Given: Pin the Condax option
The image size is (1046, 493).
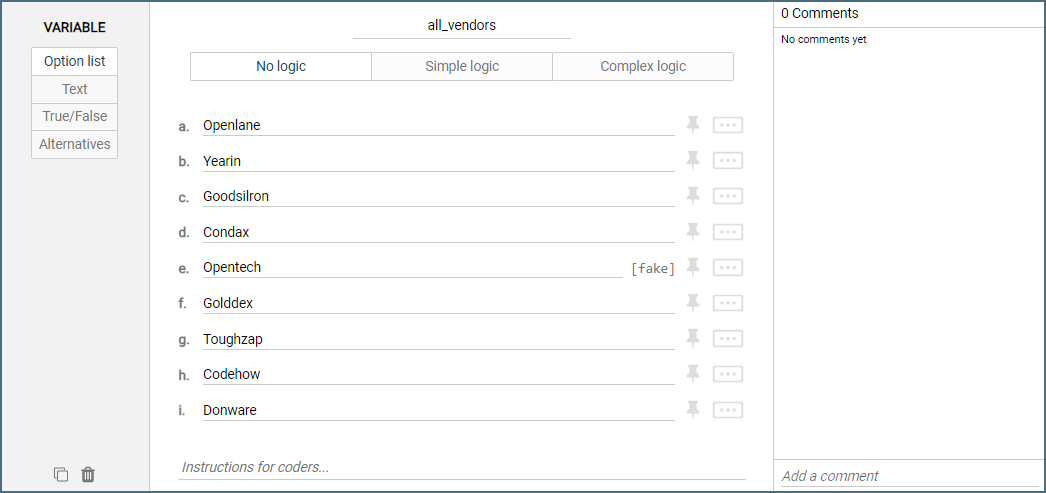Looking at the screenshot, I should click(x=692, y=232).
